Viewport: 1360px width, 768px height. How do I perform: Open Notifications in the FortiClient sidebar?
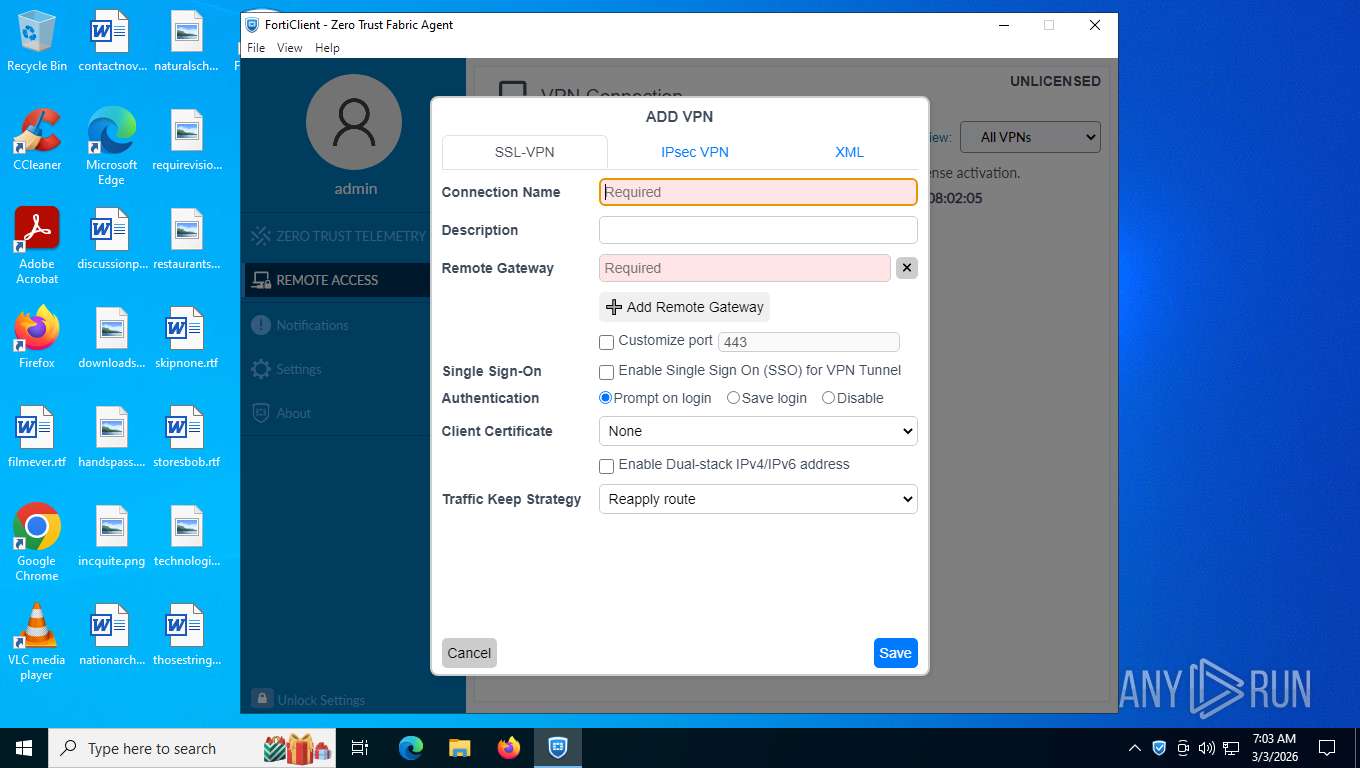click(x=299, y=325)
